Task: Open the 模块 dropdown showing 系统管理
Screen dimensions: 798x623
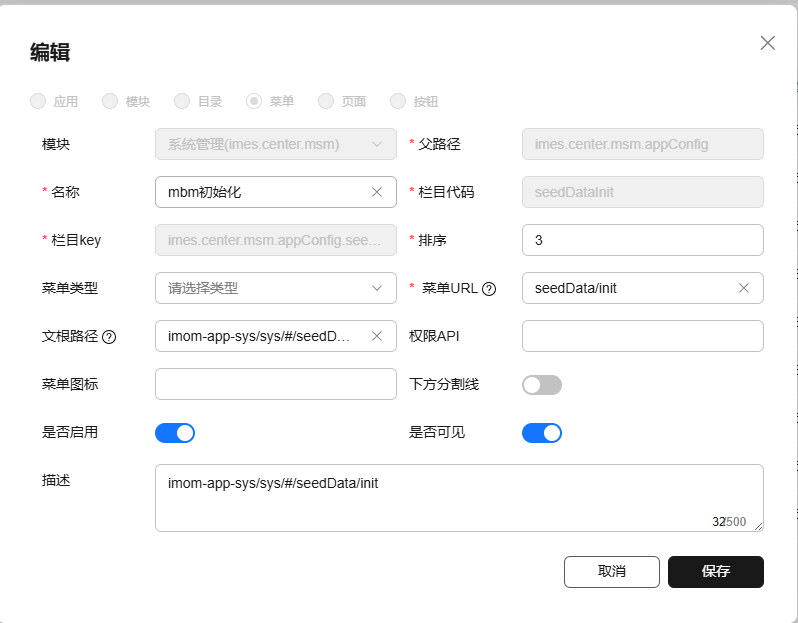Action: pyautogui.click(x=276, y=144)
